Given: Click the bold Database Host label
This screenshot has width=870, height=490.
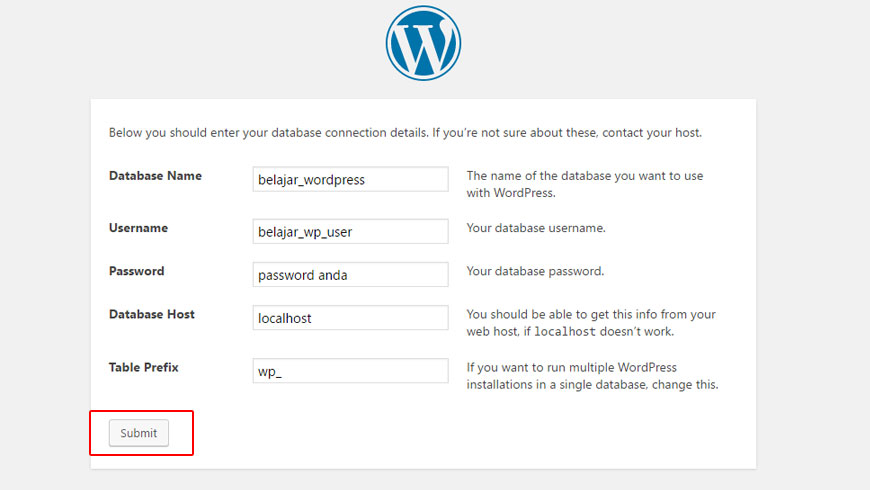Looking at the screenshot, I should click(x=152, y=315).
